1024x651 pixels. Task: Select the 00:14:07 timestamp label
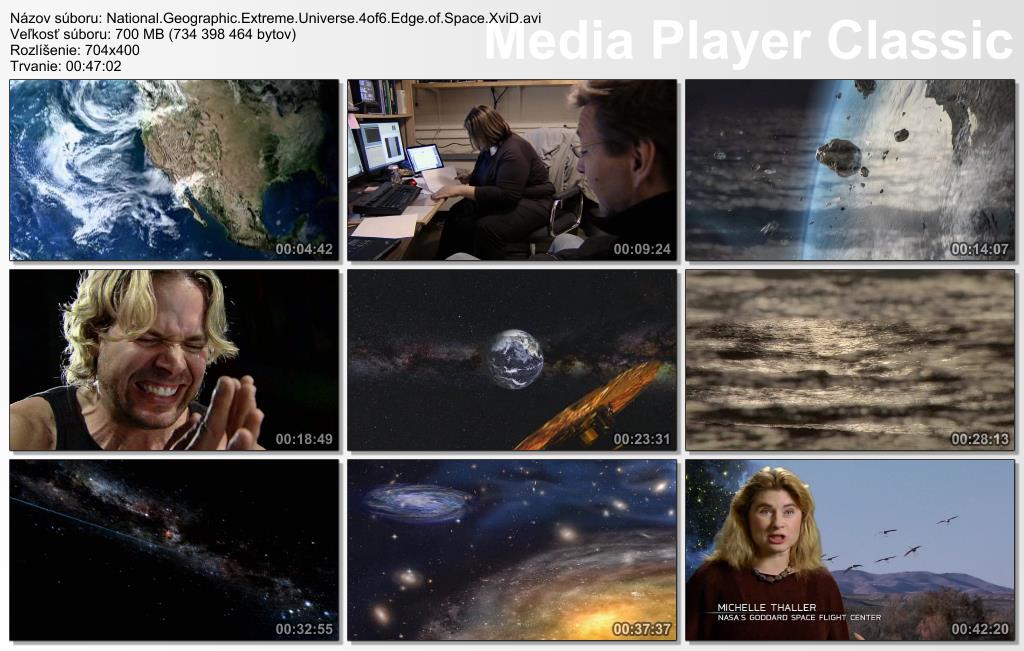point(979,249)
